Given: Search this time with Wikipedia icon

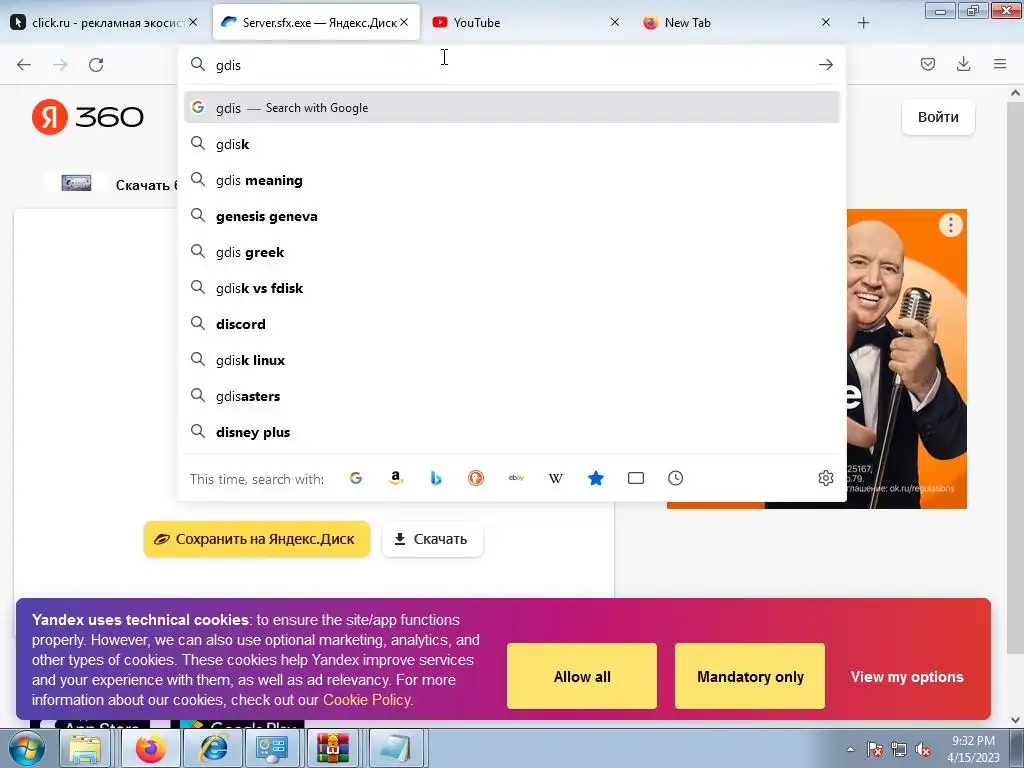Looking at the screenshot, I should click(x=556, y=478).
